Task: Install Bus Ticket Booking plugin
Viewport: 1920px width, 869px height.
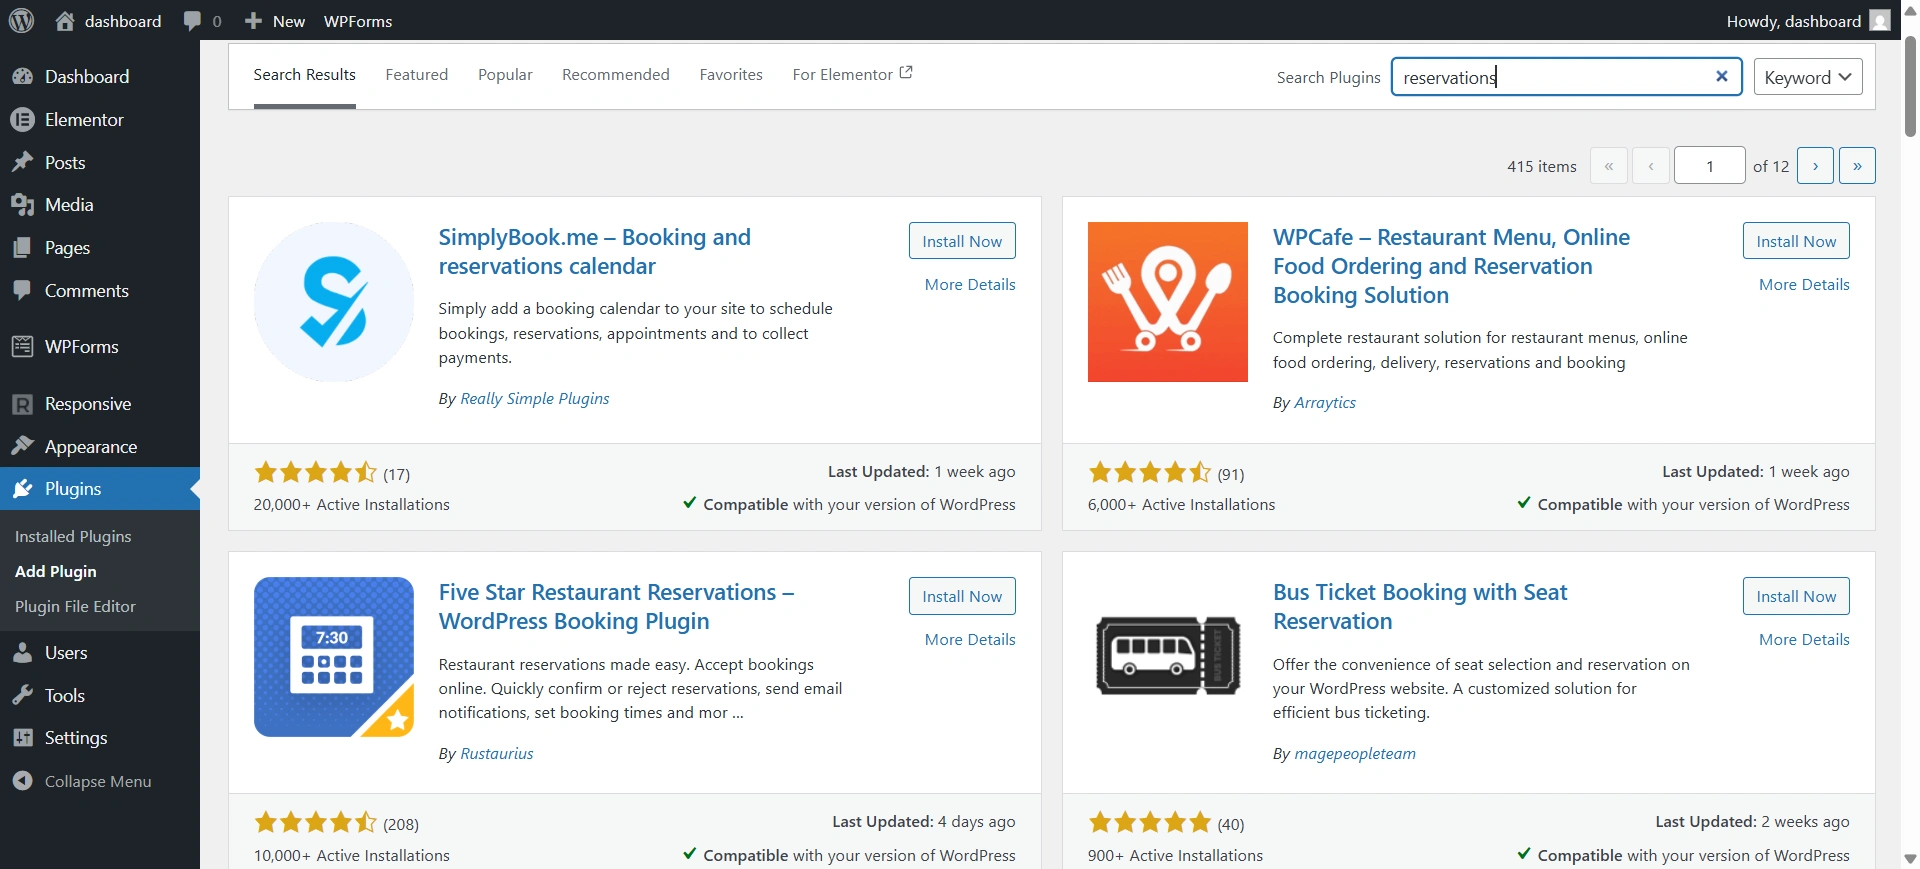Action: (x=1796, y=596)
